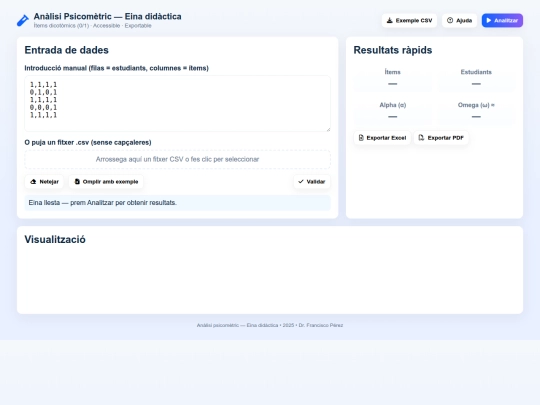Click the question mark icon on Ajuda
The width and height of the screenshot is (540, 405).
pyautogui.click(x=450, y=20)
